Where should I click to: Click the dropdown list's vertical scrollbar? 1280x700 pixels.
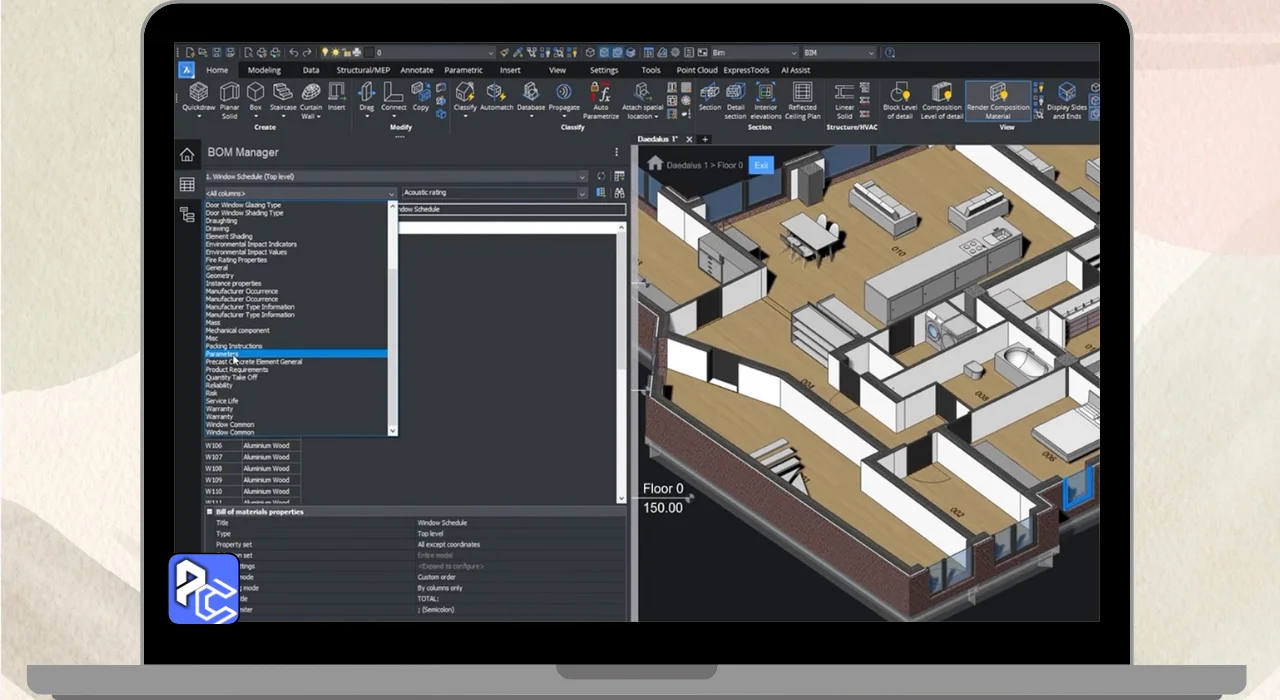coord(392,240)
